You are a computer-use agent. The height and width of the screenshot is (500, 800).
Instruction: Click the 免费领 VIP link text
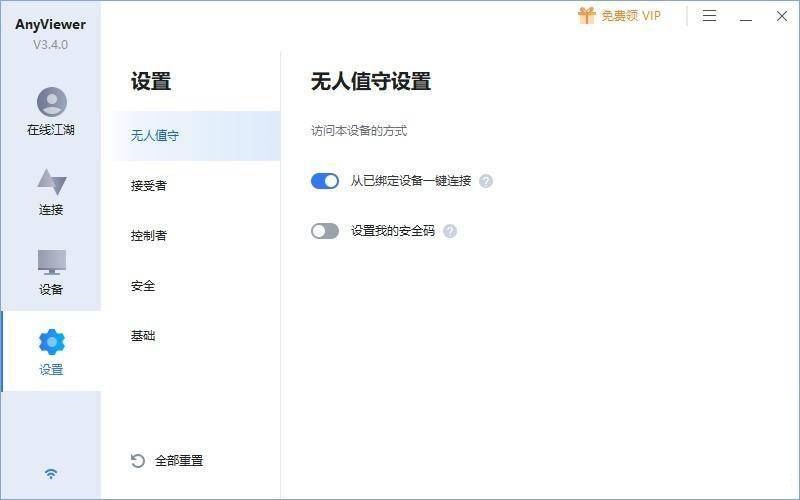(631, 16)
